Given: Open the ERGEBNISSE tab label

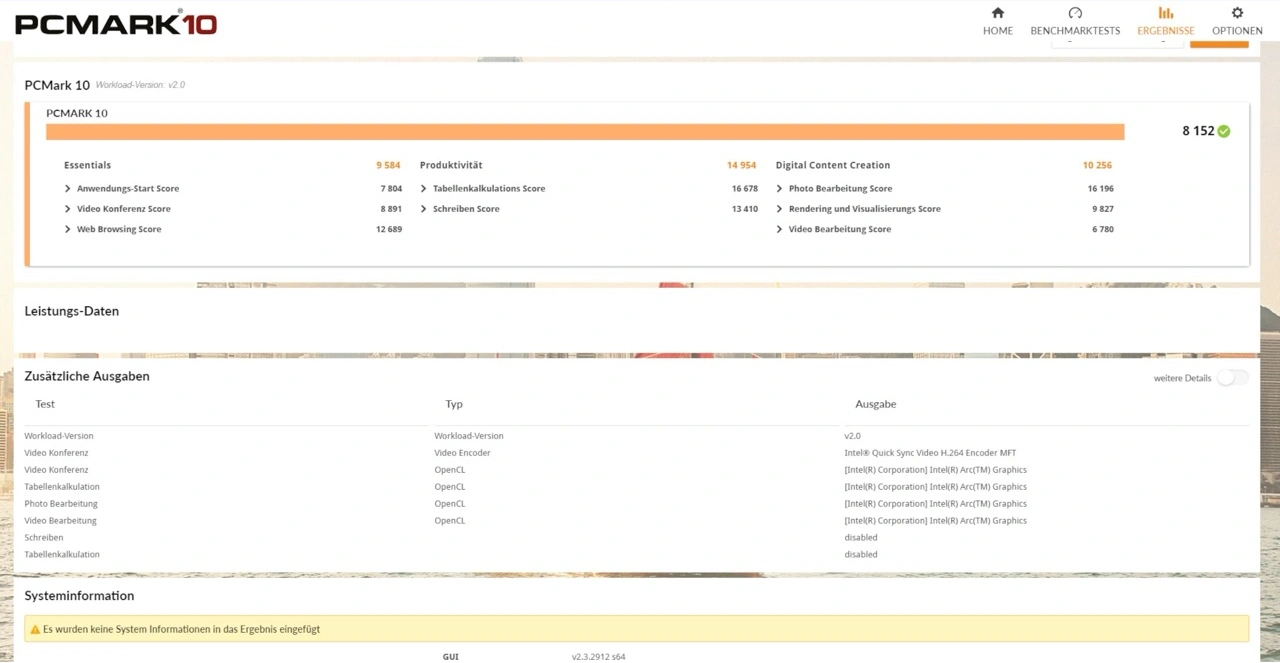Looking at the screenshot, I should pos(1166,31).
